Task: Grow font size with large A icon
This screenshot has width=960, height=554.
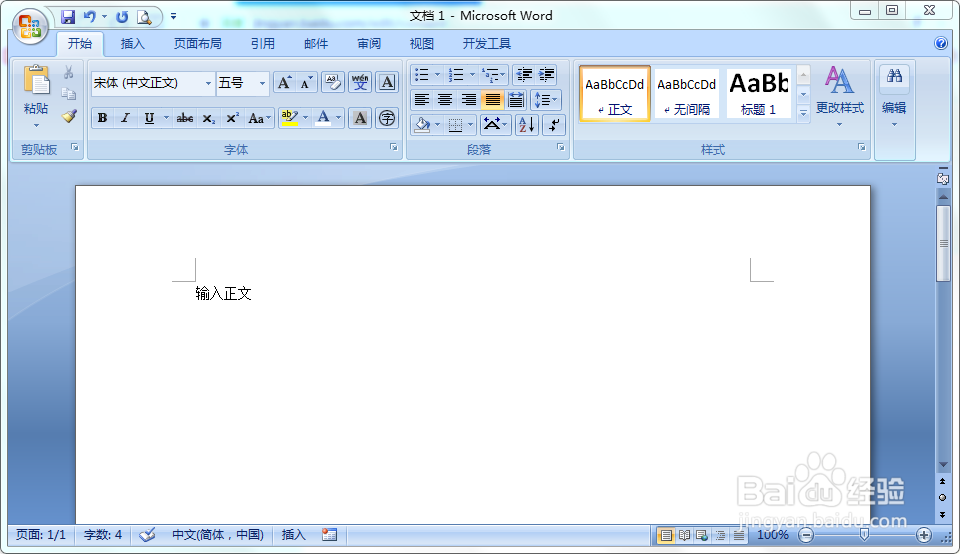Action: coord(284,83)
